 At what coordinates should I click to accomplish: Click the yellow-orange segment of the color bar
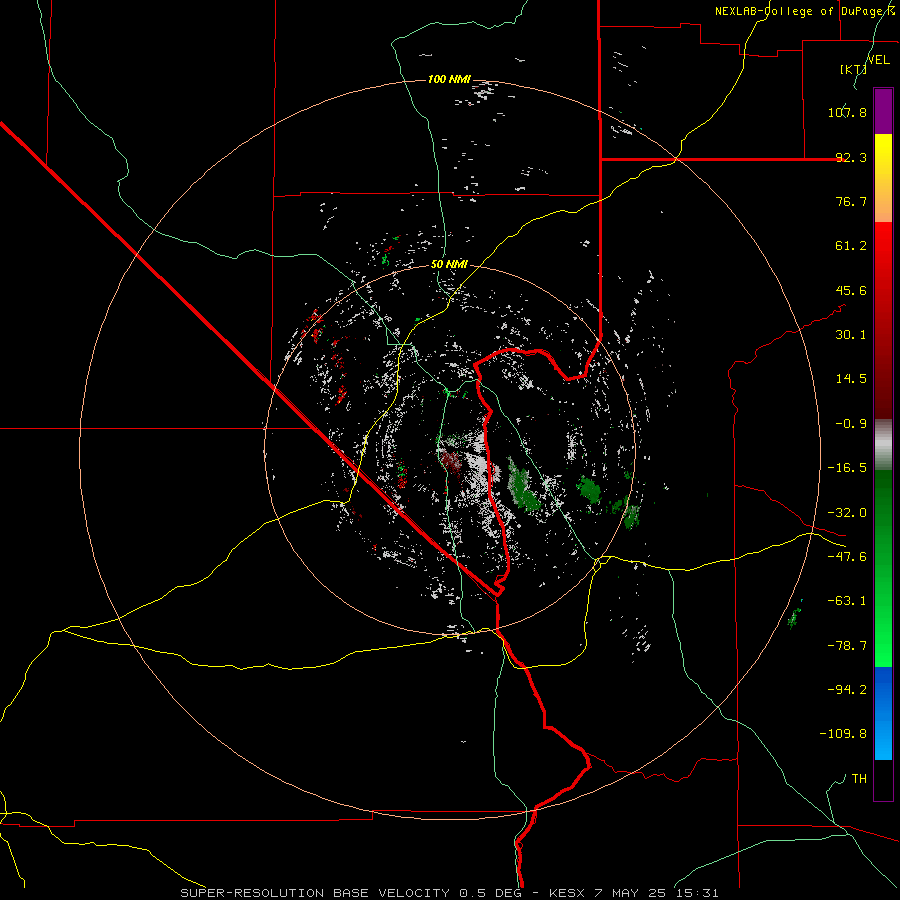point(883,178)
